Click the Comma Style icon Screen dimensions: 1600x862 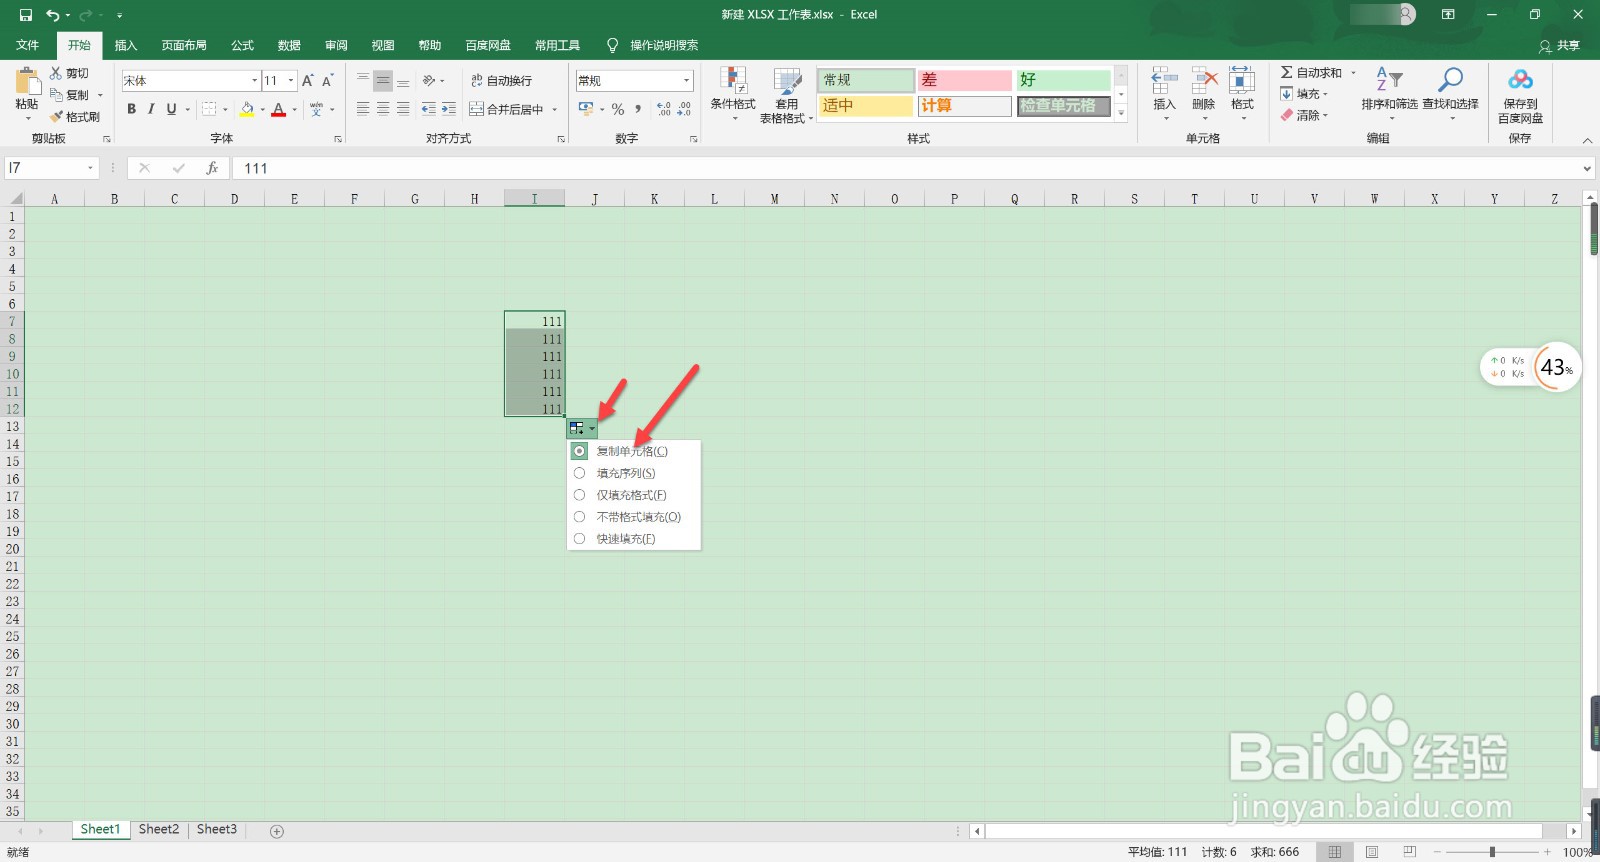pos(637,109)
